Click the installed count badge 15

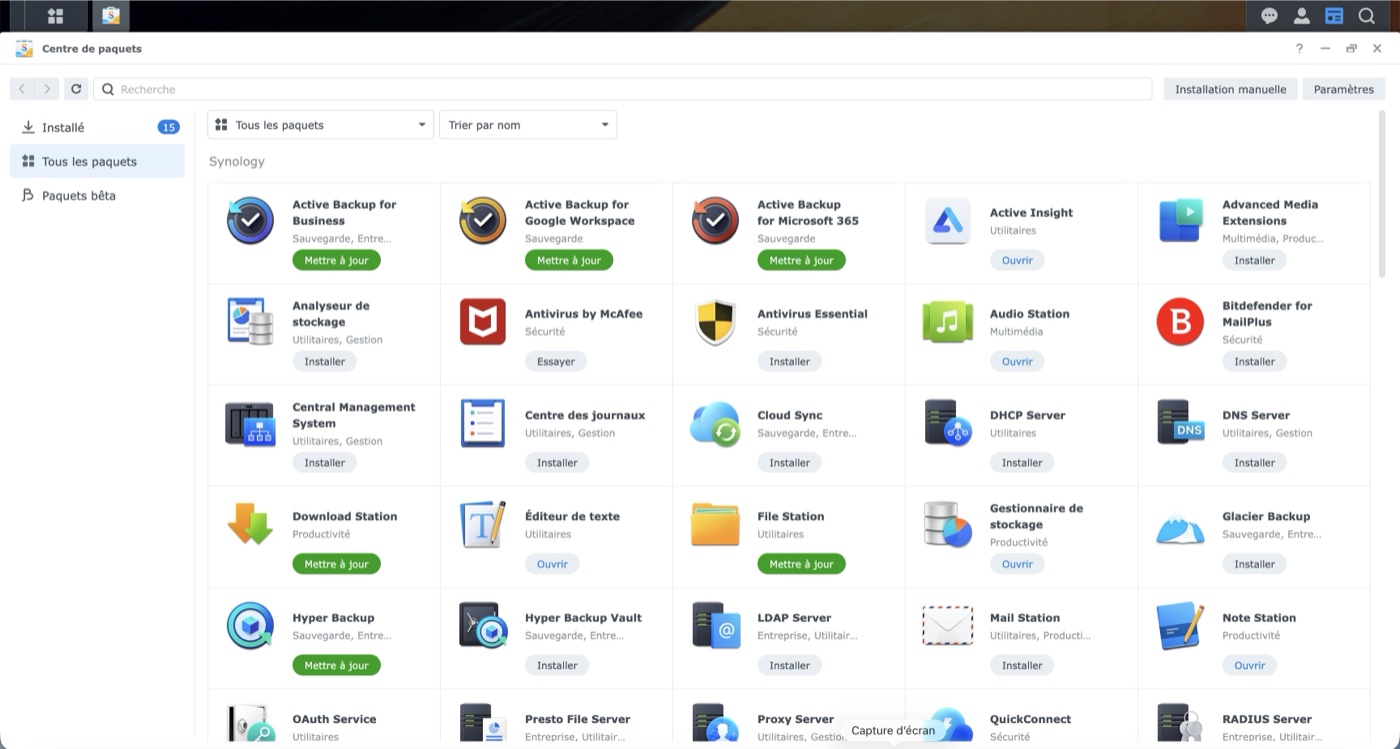168,127
